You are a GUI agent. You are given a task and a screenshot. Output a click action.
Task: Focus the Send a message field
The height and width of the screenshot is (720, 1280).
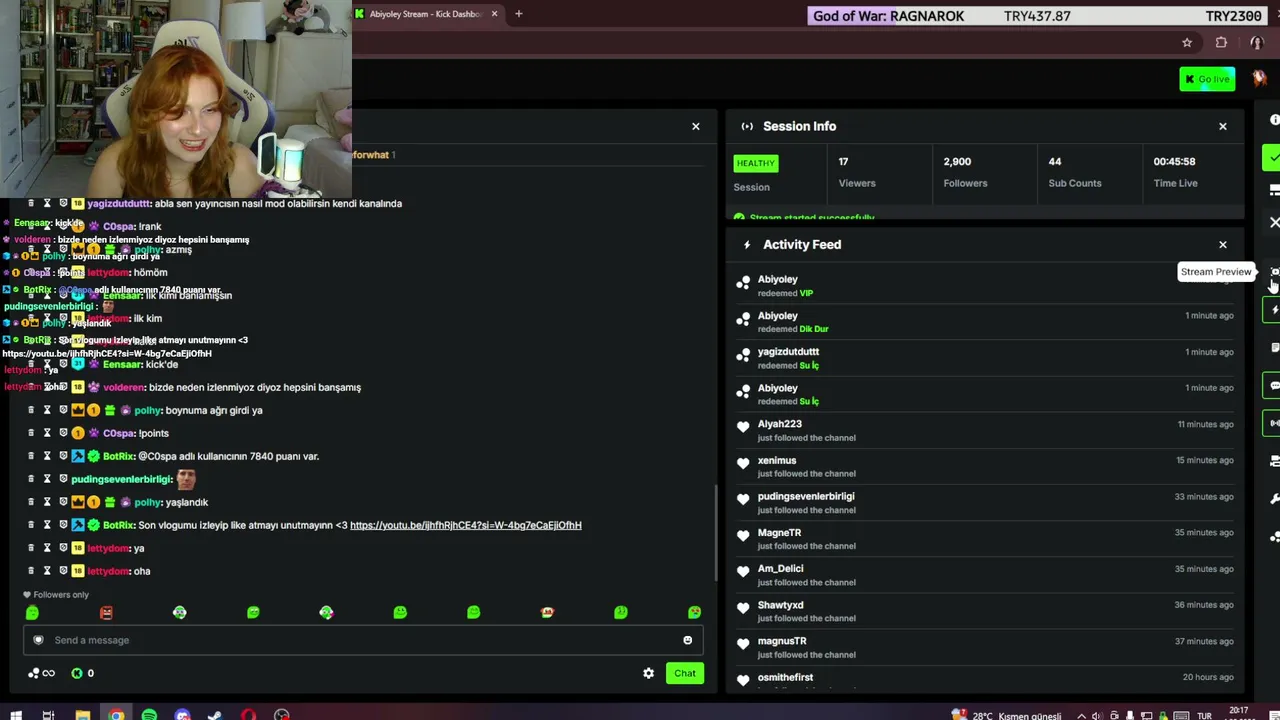(363, 640)
